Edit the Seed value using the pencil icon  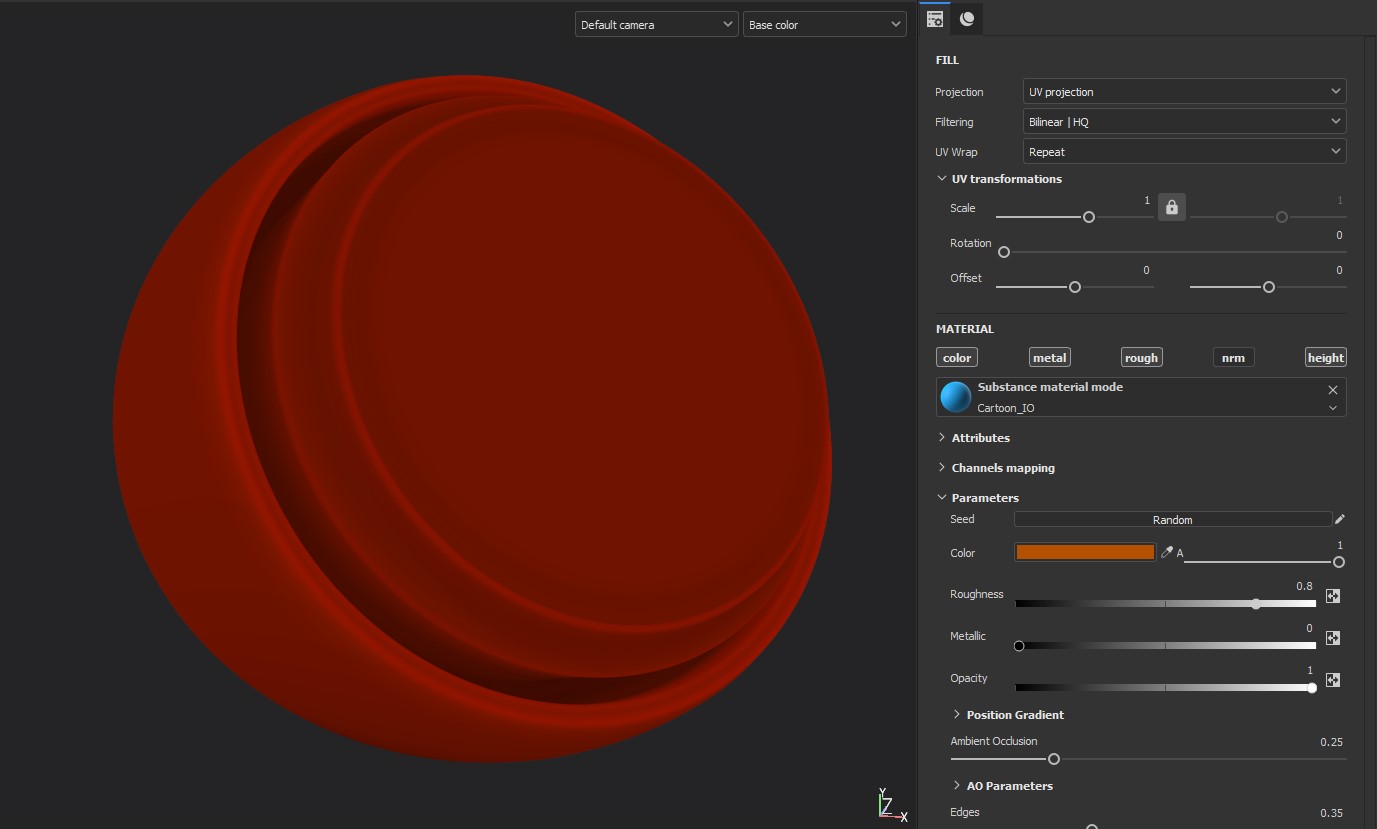(x=1340, y=519)
